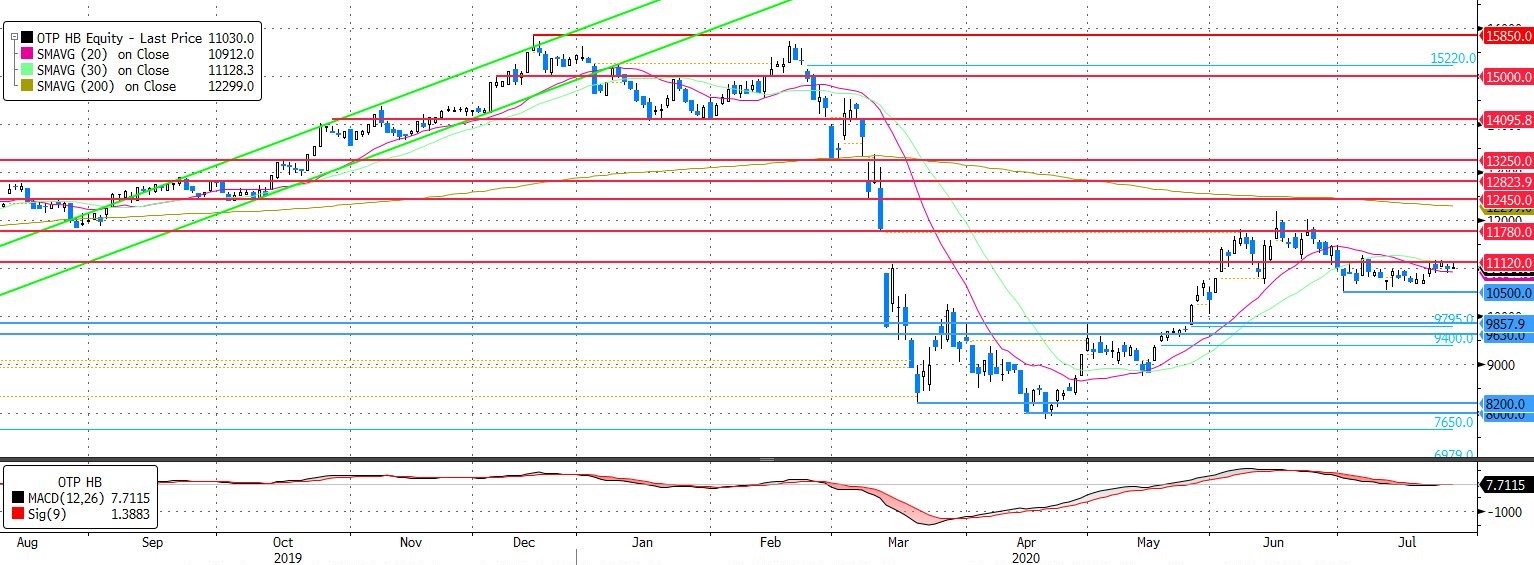The image size is (1534, 565).
Task: Click the SMAVG 20 value 10912.0
Action: [231, 54]
